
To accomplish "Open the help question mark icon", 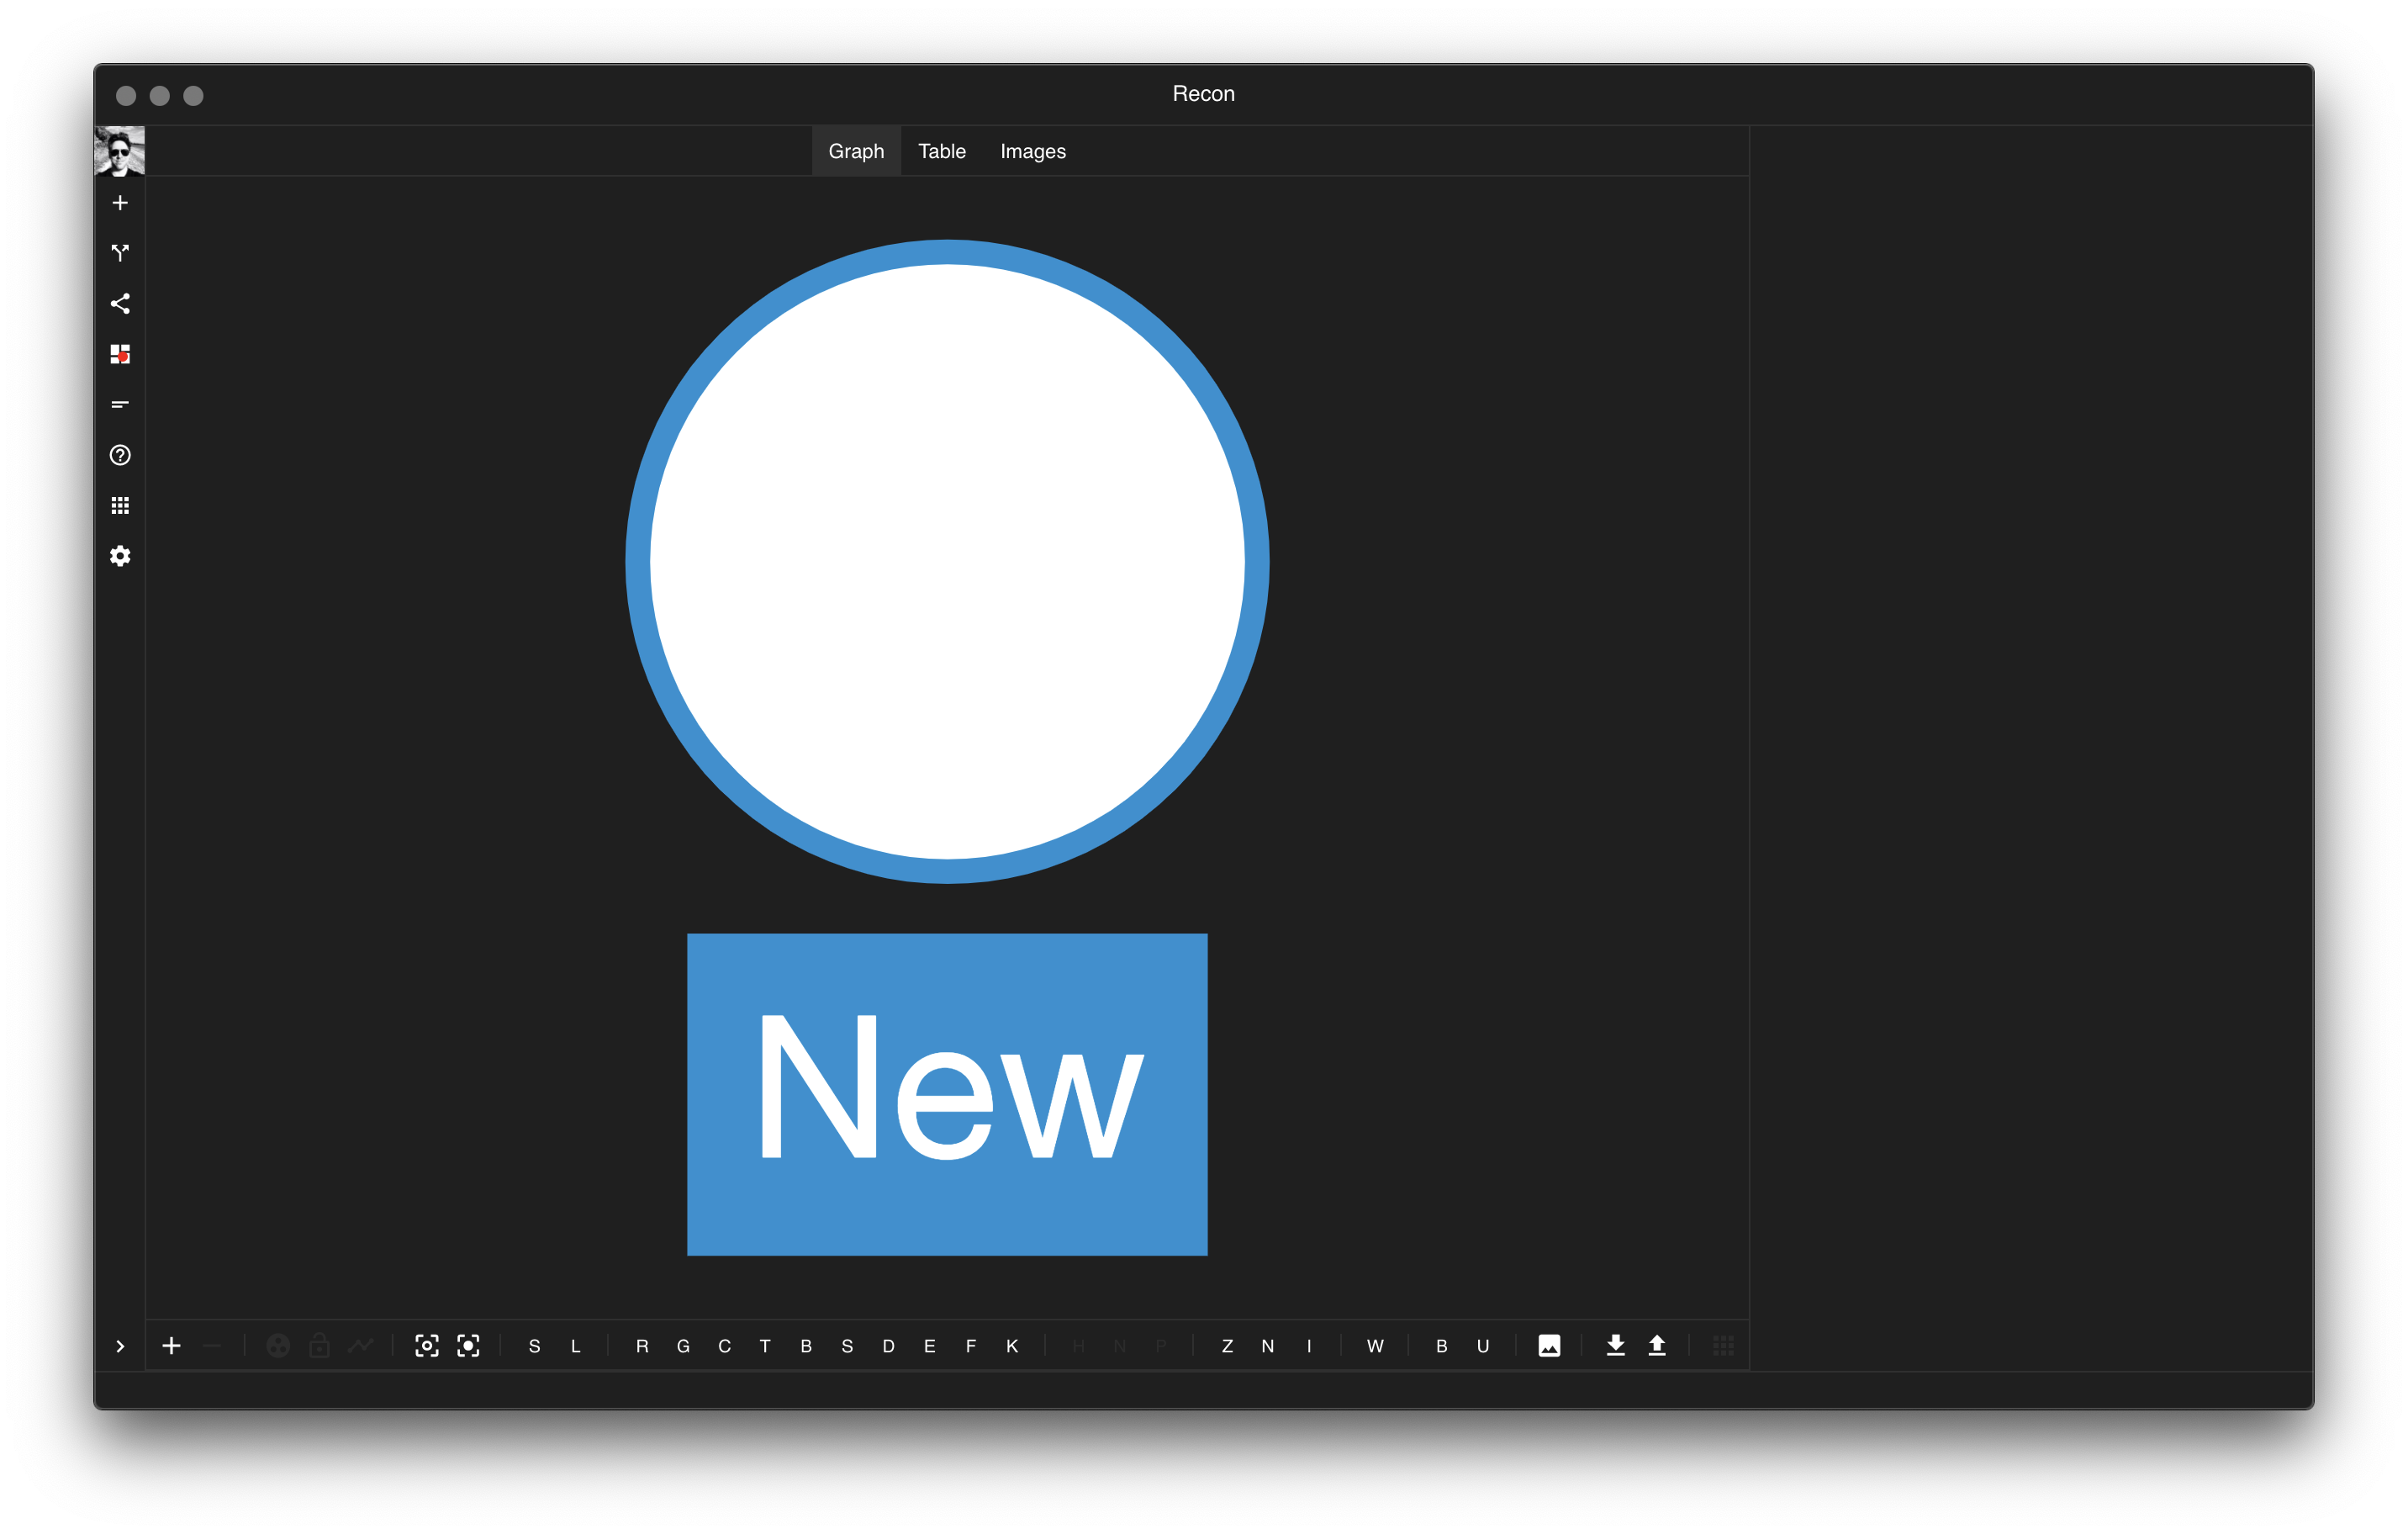I will pos(120,455).
